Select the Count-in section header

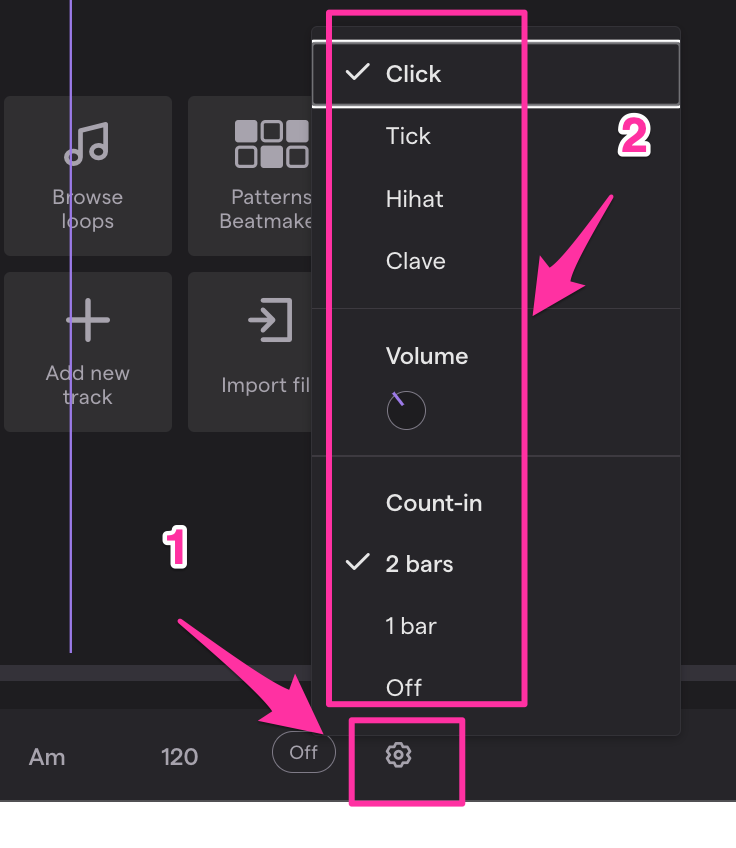[x=434, y=503]
